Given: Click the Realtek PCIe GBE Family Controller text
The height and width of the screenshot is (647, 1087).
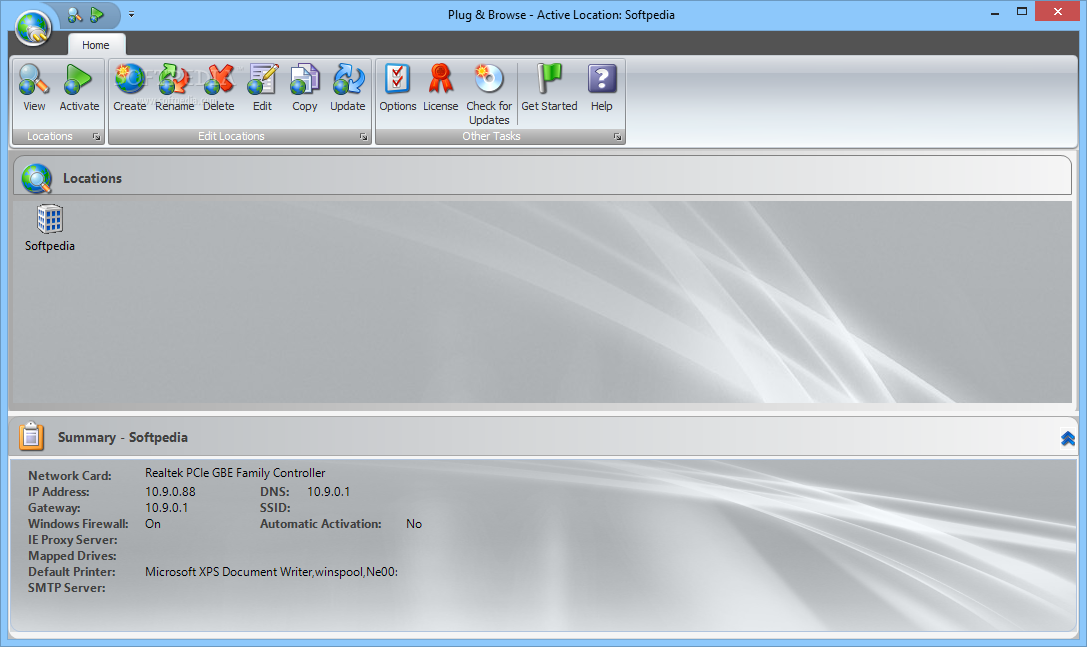Looking at the screenshot, I should (x=235, y=473).
